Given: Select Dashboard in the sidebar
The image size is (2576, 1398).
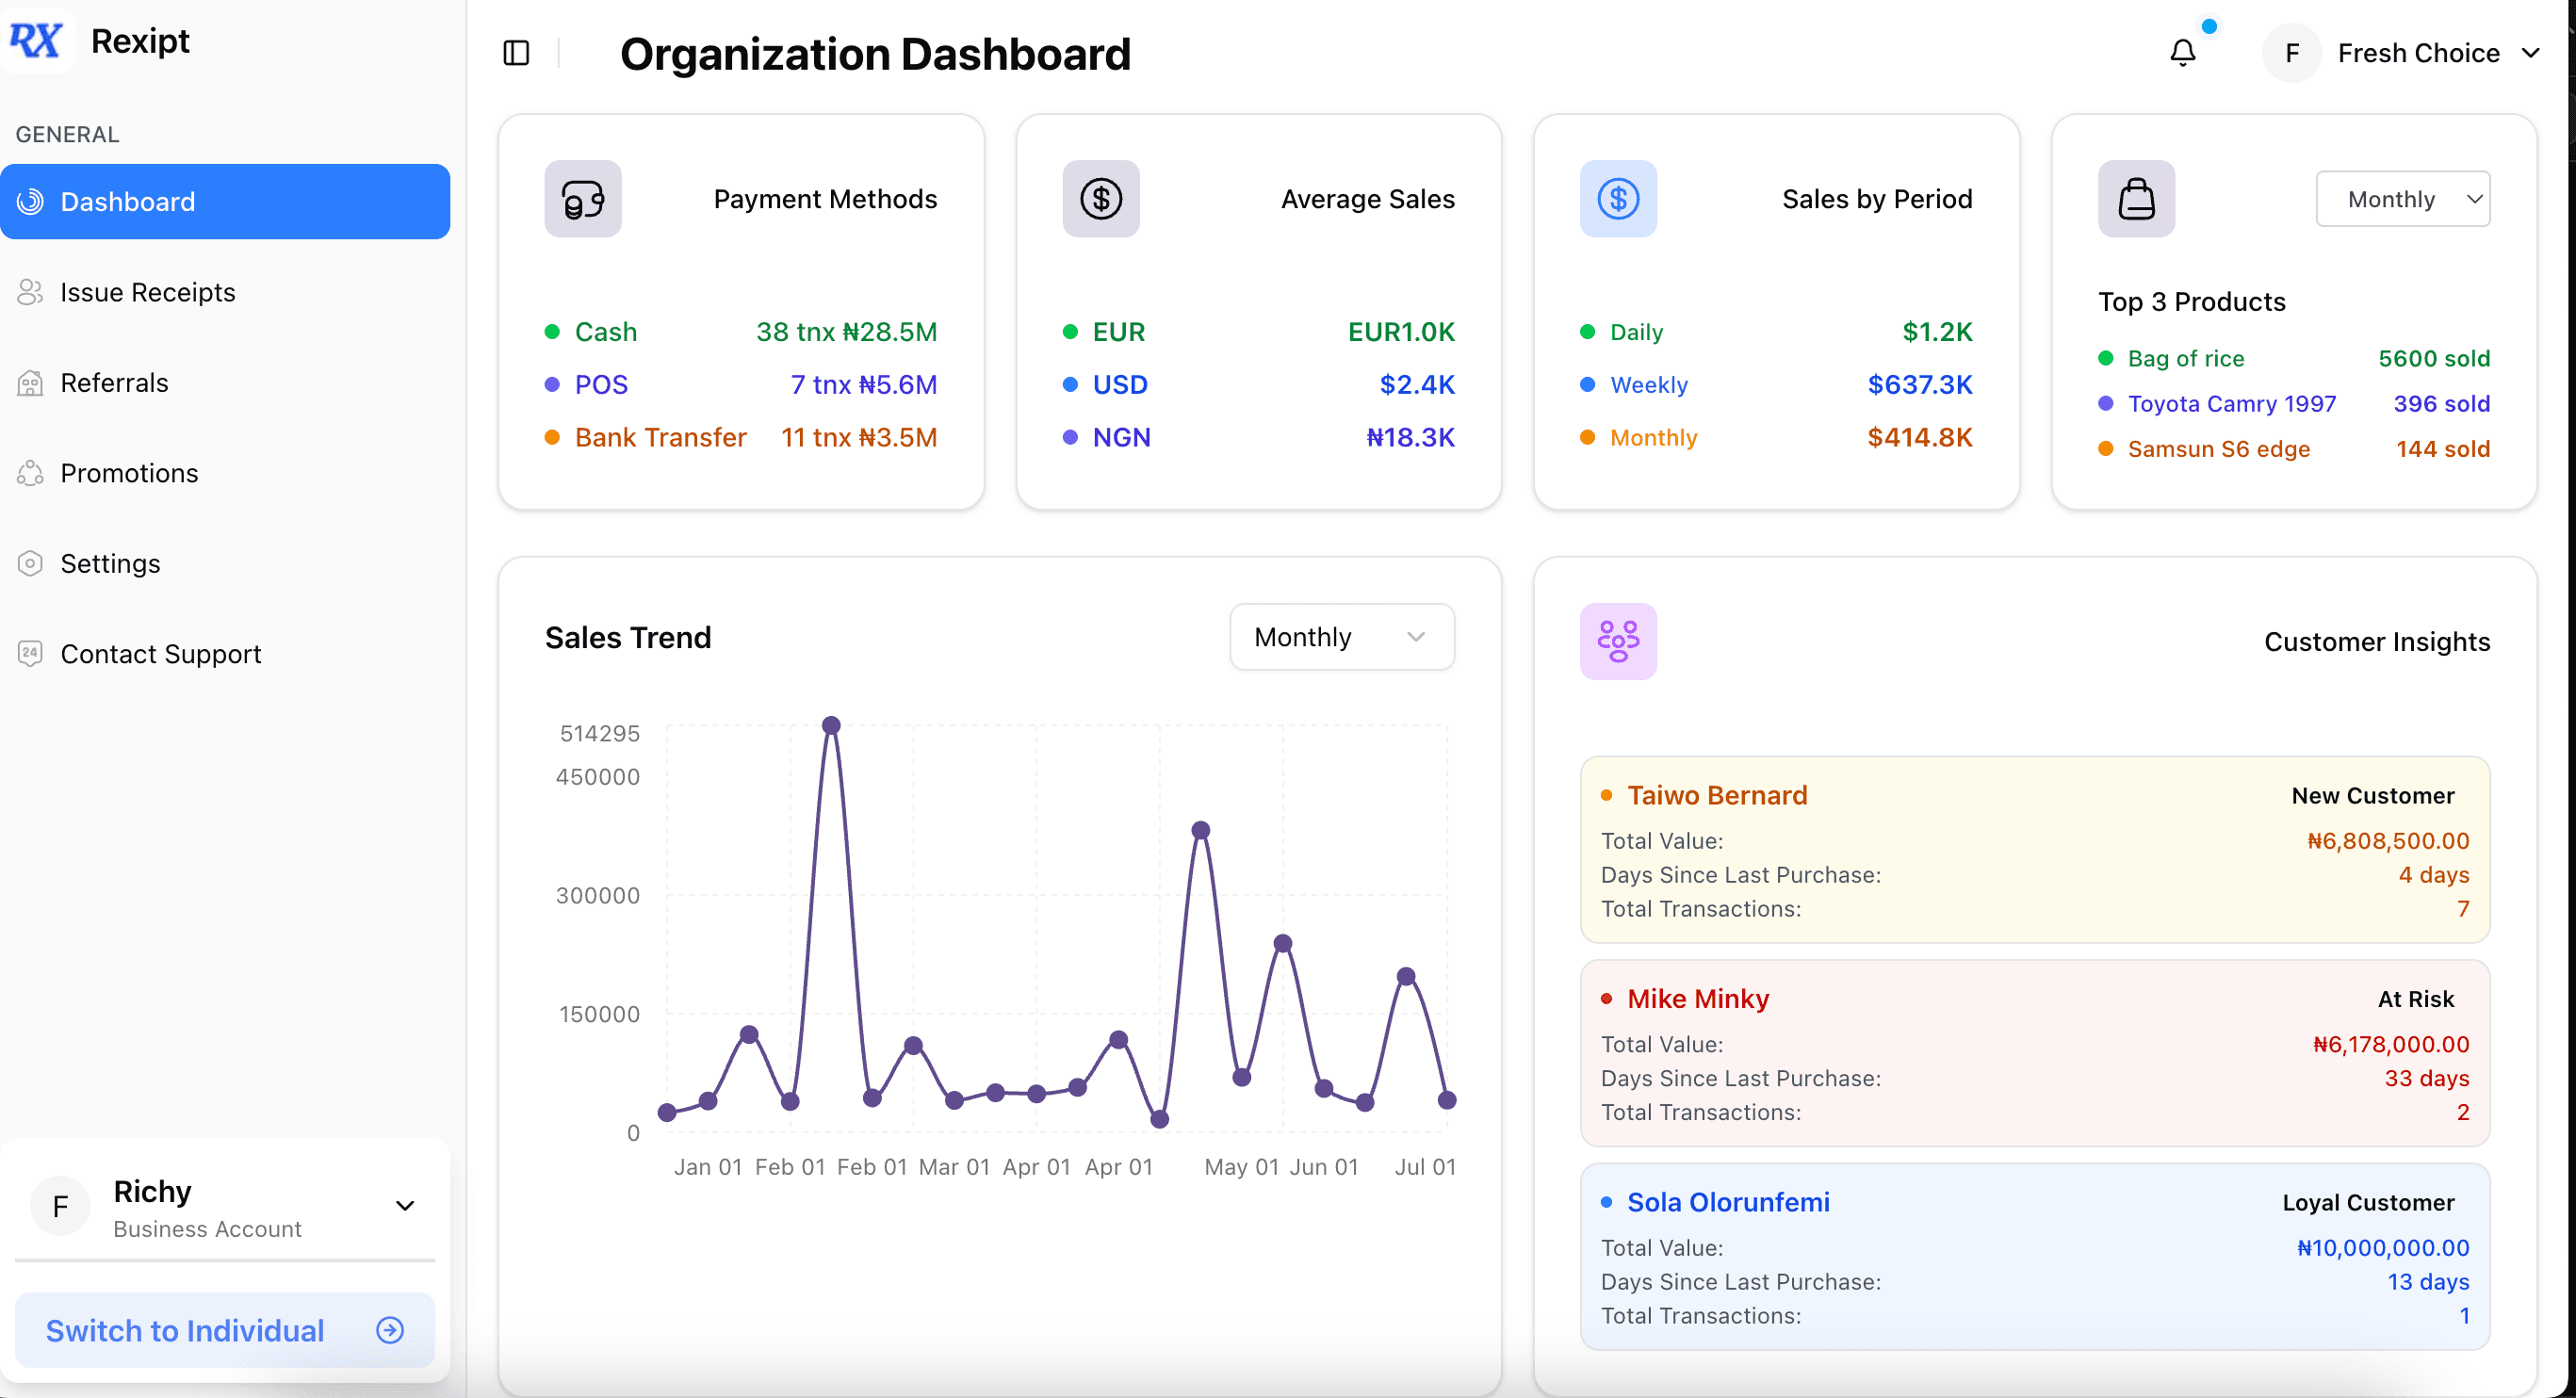Looking at the screenshot, I should click(x=128, y=201).
